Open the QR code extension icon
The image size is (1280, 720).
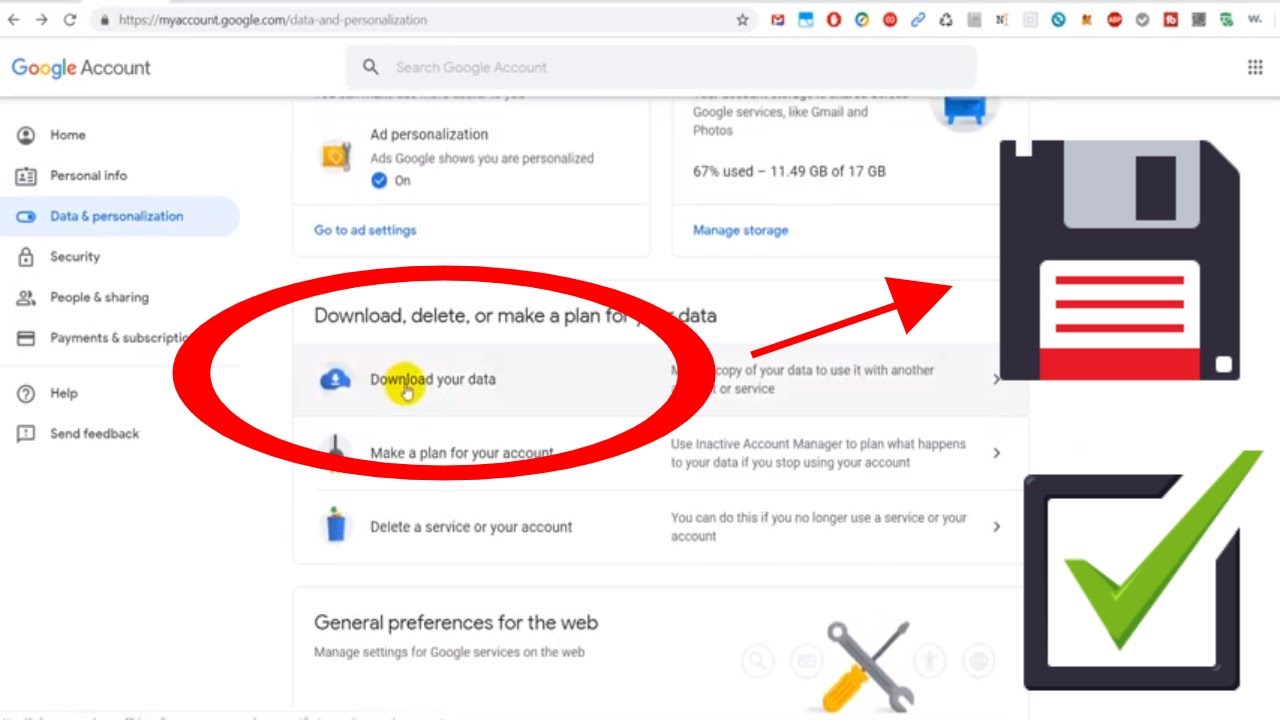(1198, 20)
